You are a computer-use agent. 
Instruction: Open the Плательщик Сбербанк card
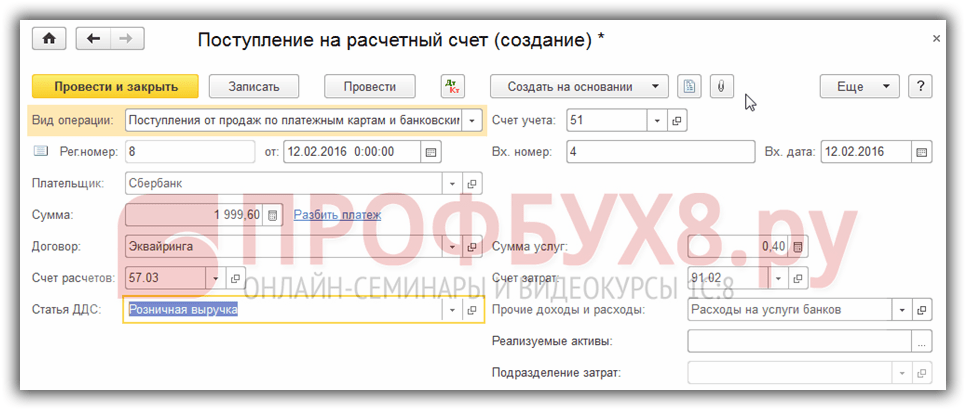point(473,183)
